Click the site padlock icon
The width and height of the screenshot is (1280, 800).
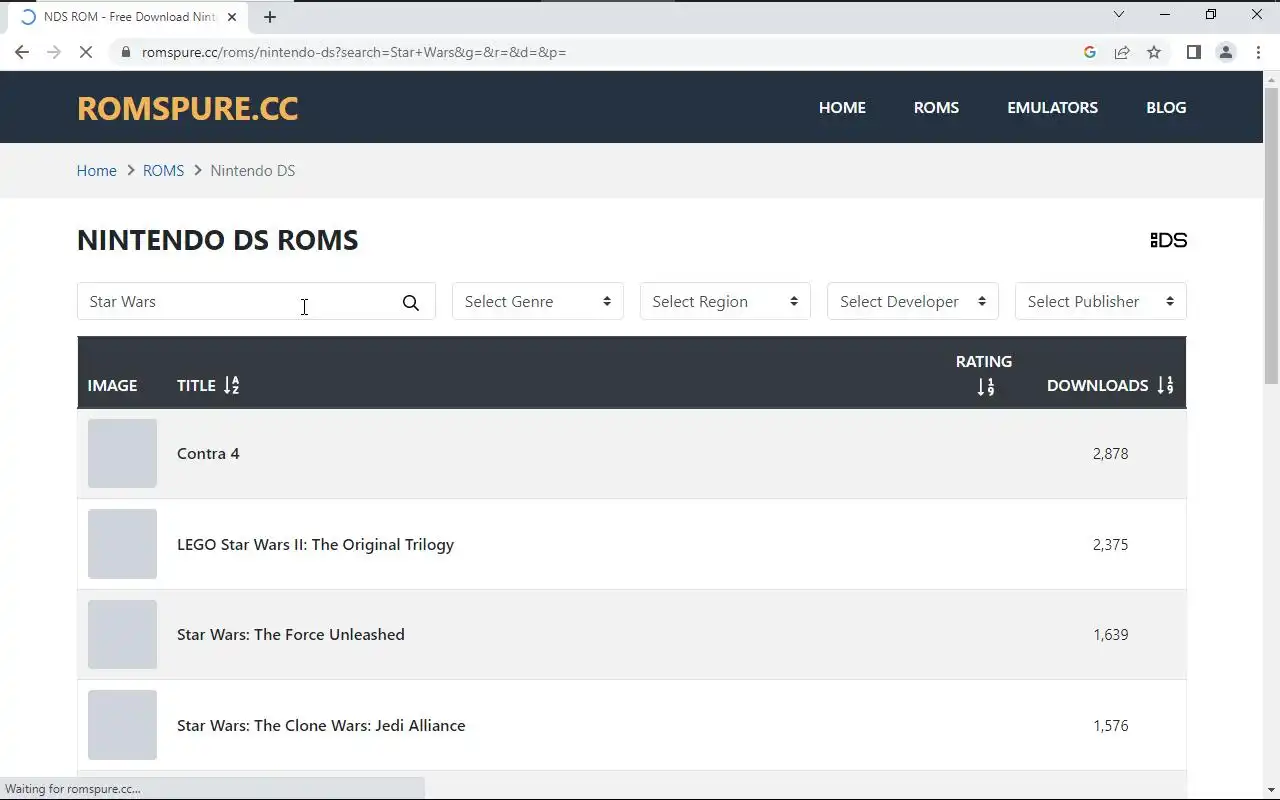[x=125, y=52]
